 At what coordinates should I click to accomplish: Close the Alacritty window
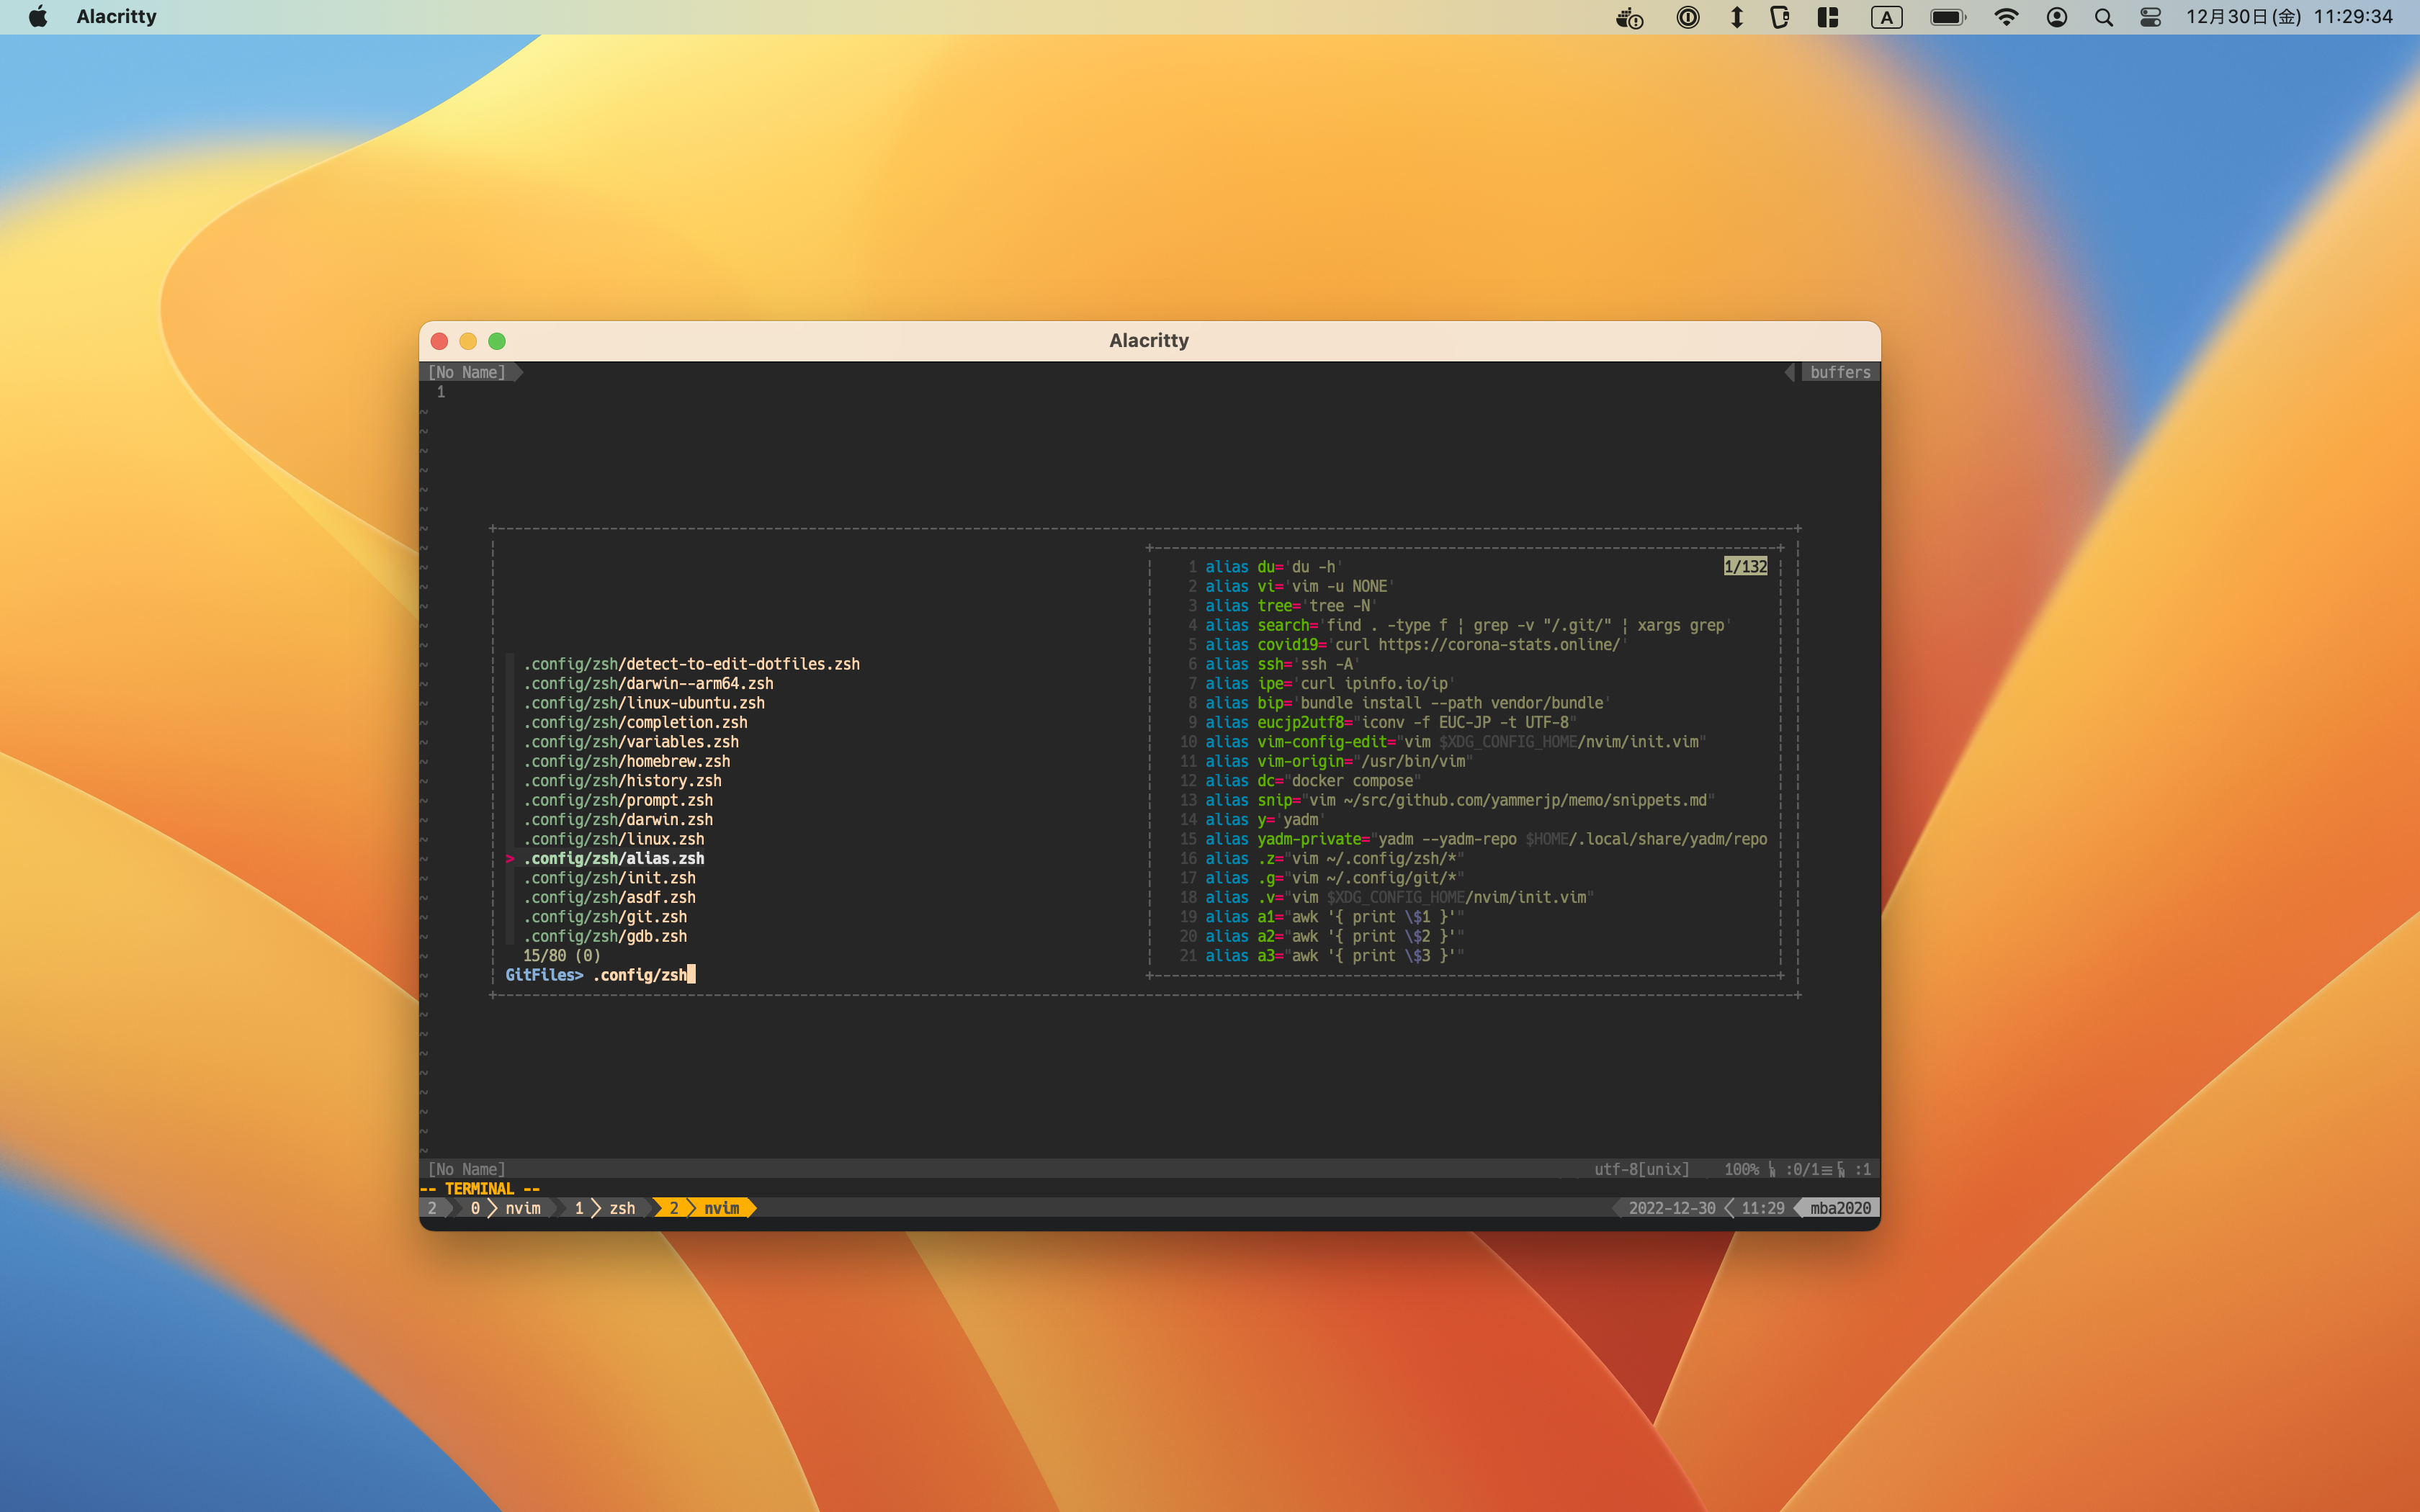coord(439,341)
